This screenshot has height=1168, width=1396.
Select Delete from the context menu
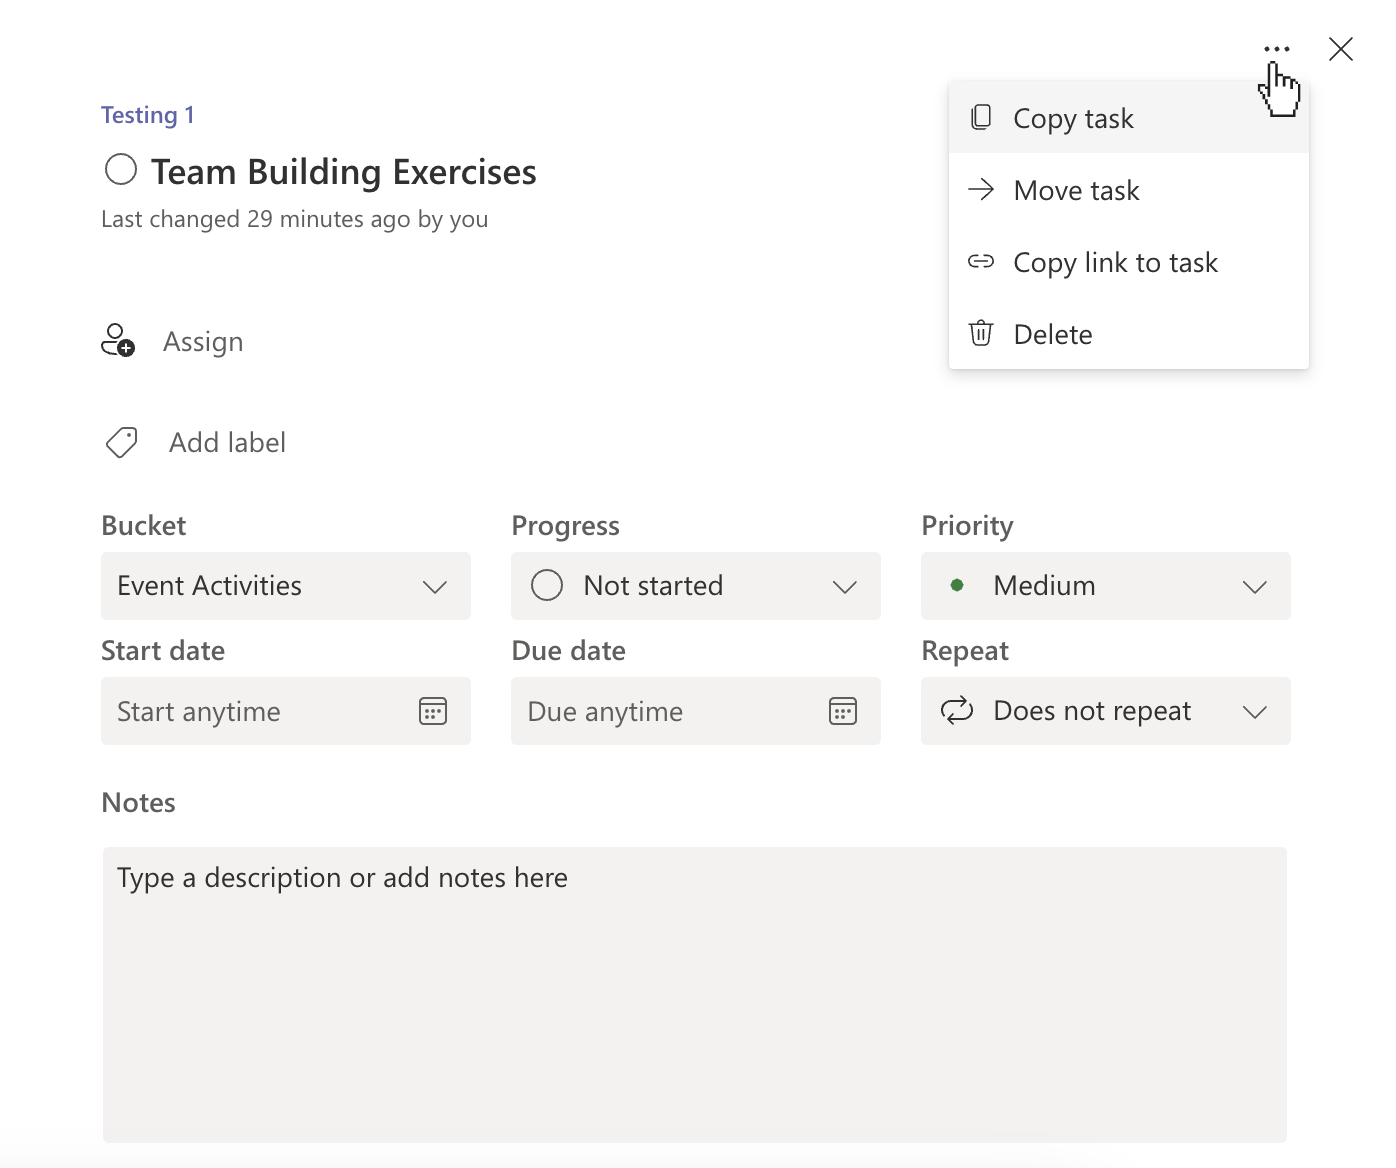point(1053,333)
